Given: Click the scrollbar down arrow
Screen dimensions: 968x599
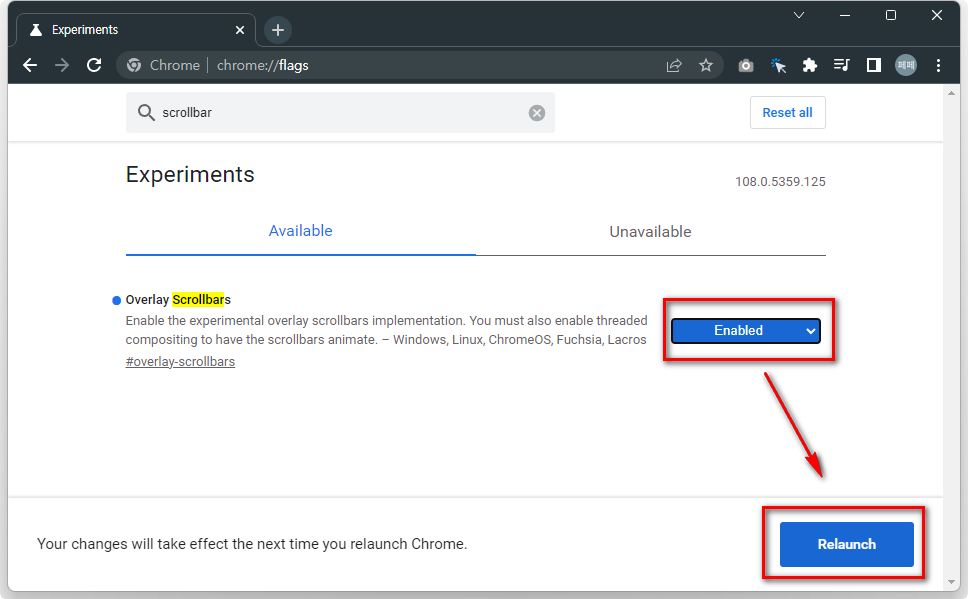Looking at the screenshot, I should tap(951, 582).
